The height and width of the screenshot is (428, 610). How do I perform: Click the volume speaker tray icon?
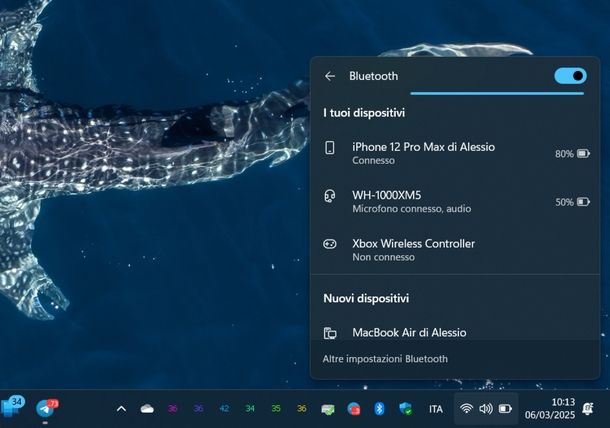click(486, 409)
